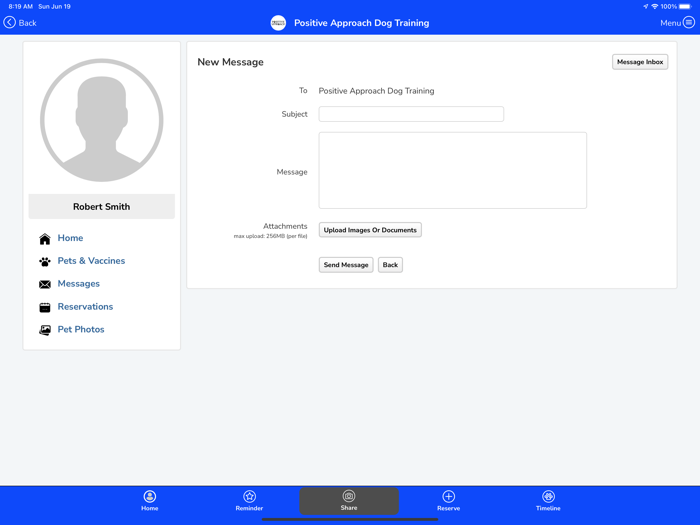Tap the battery icon in status bar
Screen dimensions: 700x525
tap(685, 6)
